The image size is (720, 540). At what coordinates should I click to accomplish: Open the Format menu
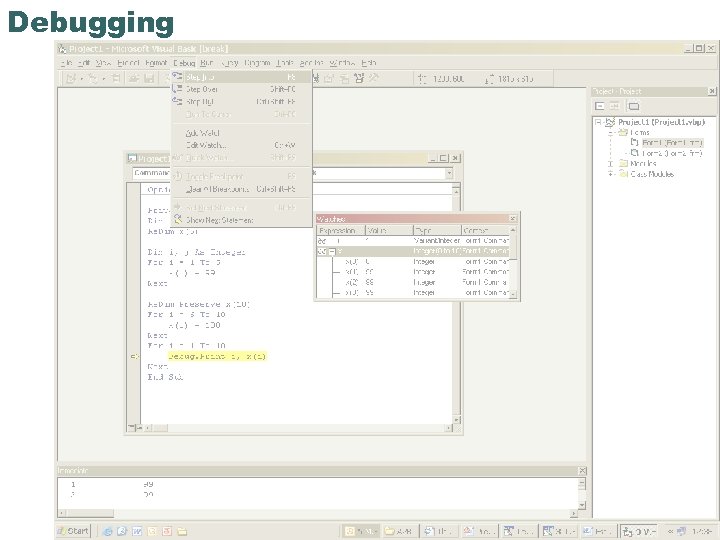click(156, 63)
